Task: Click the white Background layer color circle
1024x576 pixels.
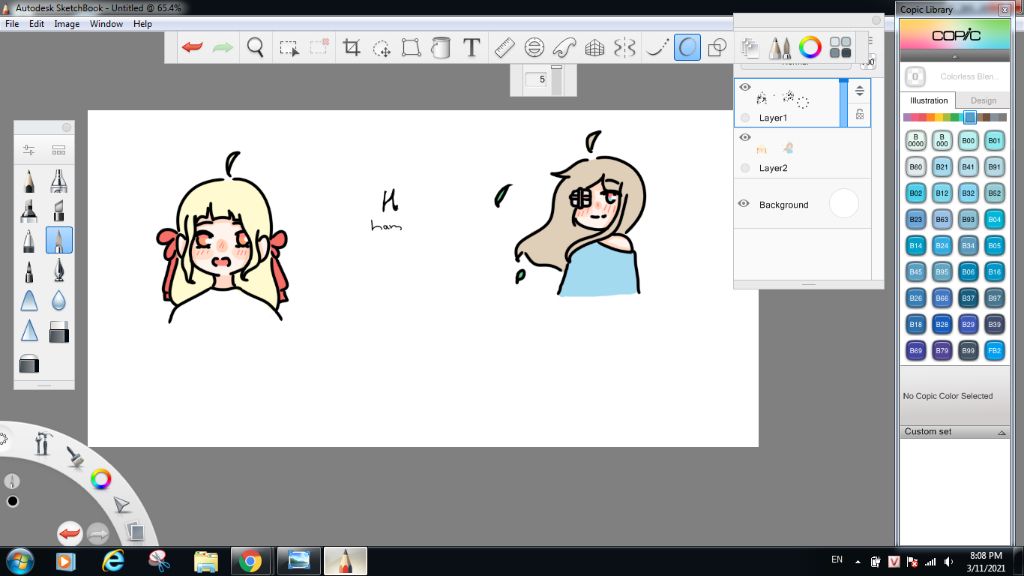Action: click(843, 203)
